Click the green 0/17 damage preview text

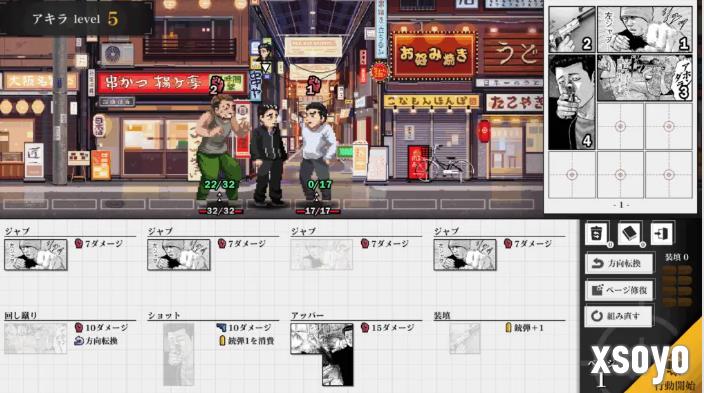pos(320,185)
